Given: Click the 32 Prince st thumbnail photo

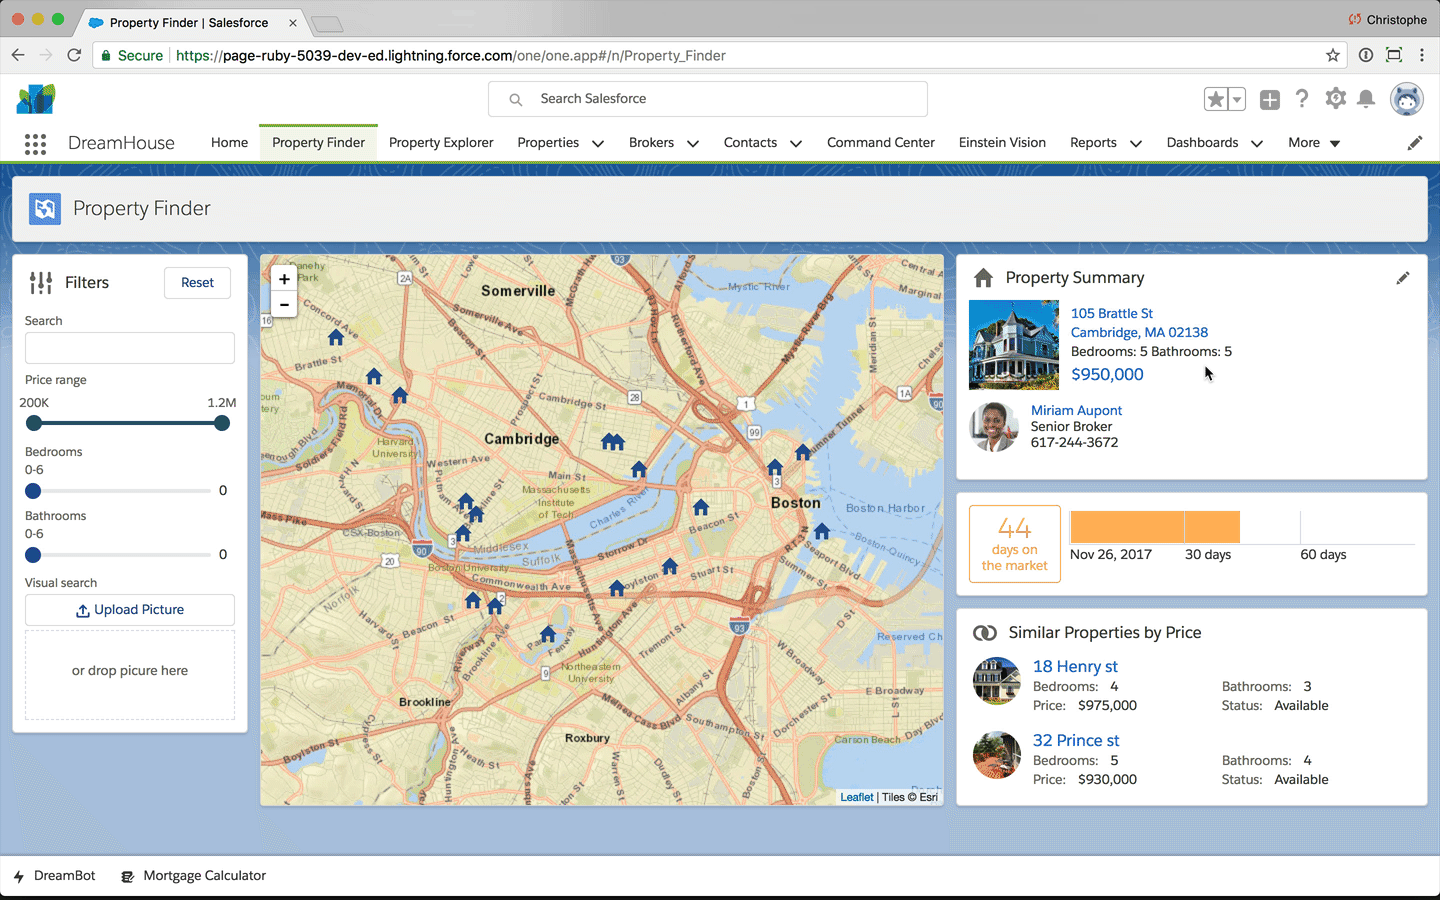Looking at the screenshot, I should 997,755.
